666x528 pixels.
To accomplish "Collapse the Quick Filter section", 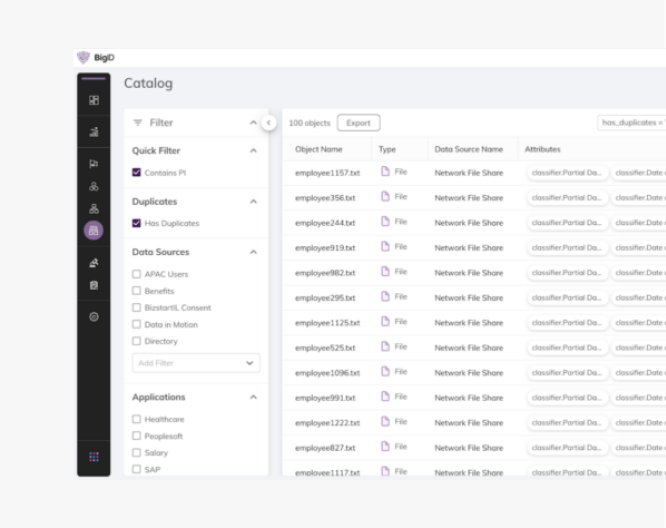I will point(253,151).
